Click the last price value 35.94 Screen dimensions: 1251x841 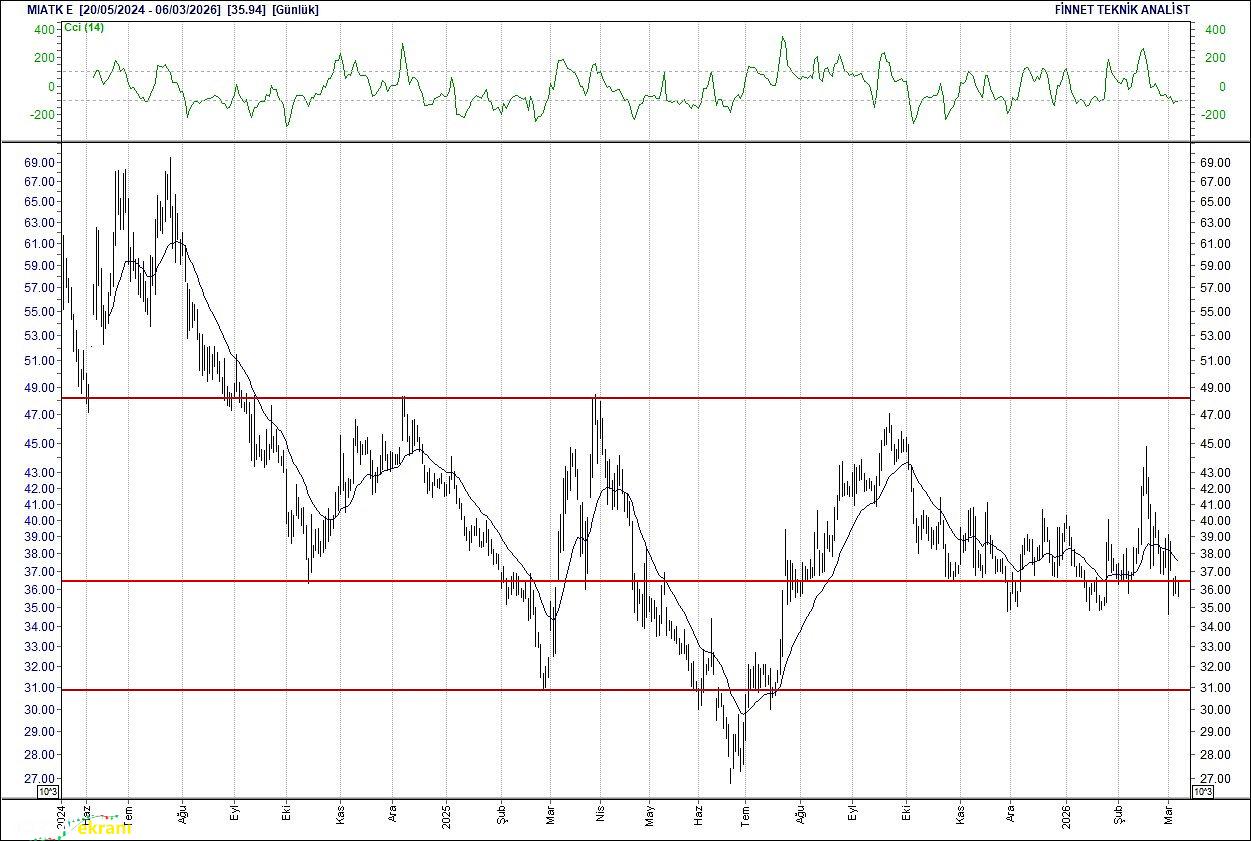pyautogui.click(x=246, y=9)
